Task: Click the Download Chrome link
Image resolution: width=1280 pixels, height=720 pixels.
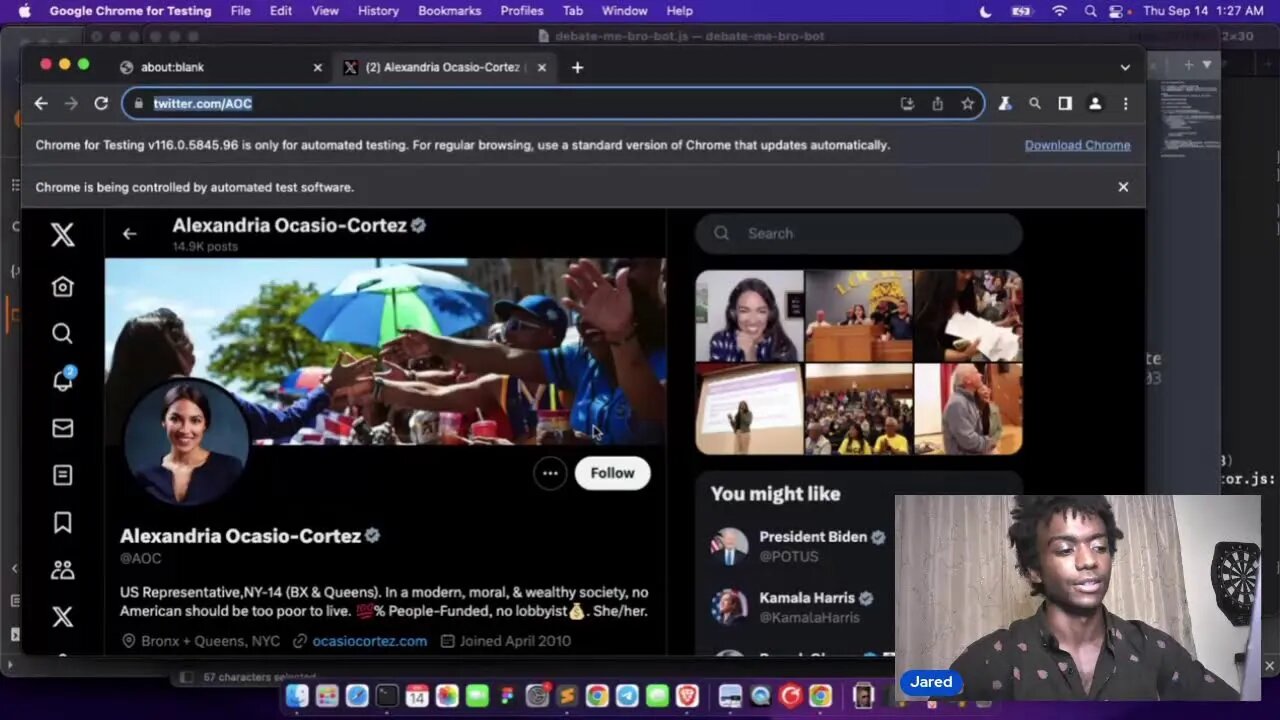Action: [x=1077, y=145]
